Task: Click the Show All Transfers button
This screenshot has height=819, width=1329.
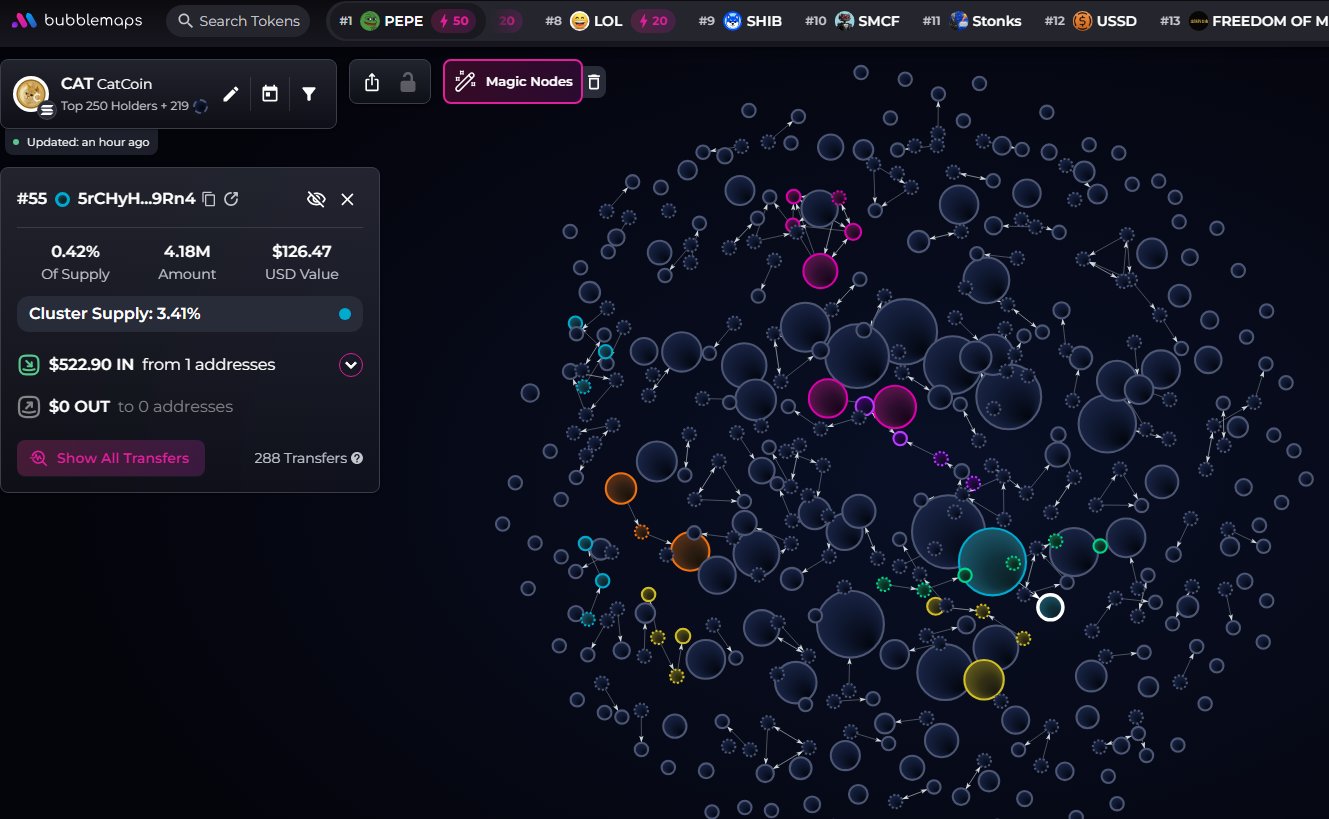Action: tap(111, 458)
